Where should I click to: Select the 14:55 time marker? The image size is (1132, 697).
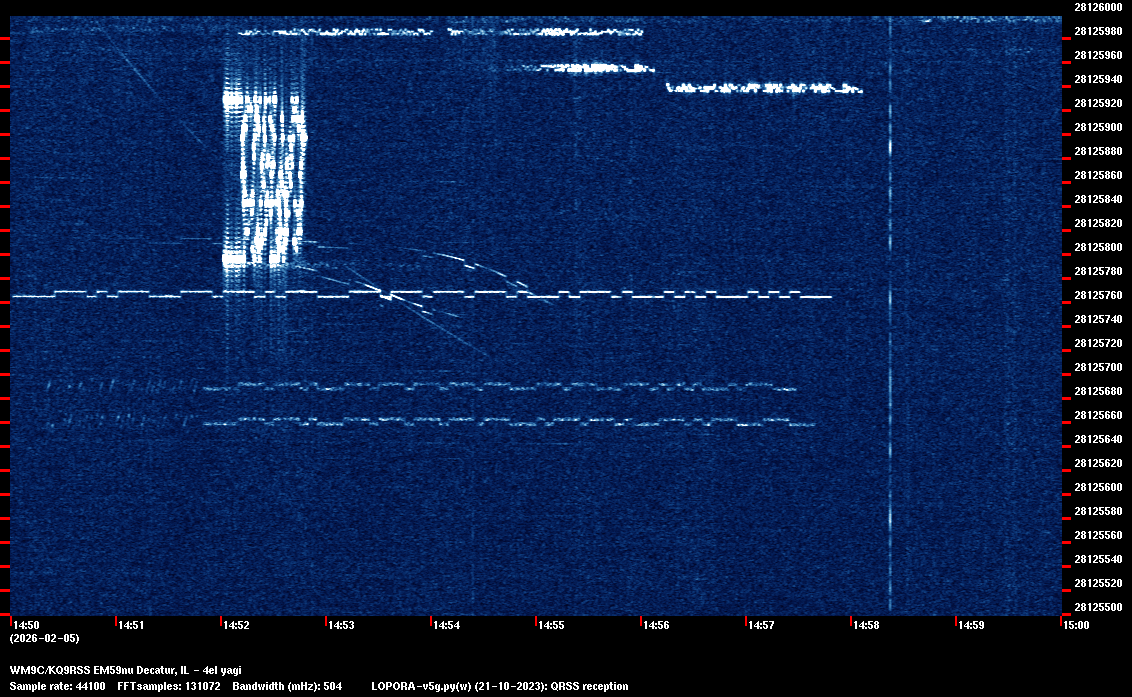tap(551, 625)
